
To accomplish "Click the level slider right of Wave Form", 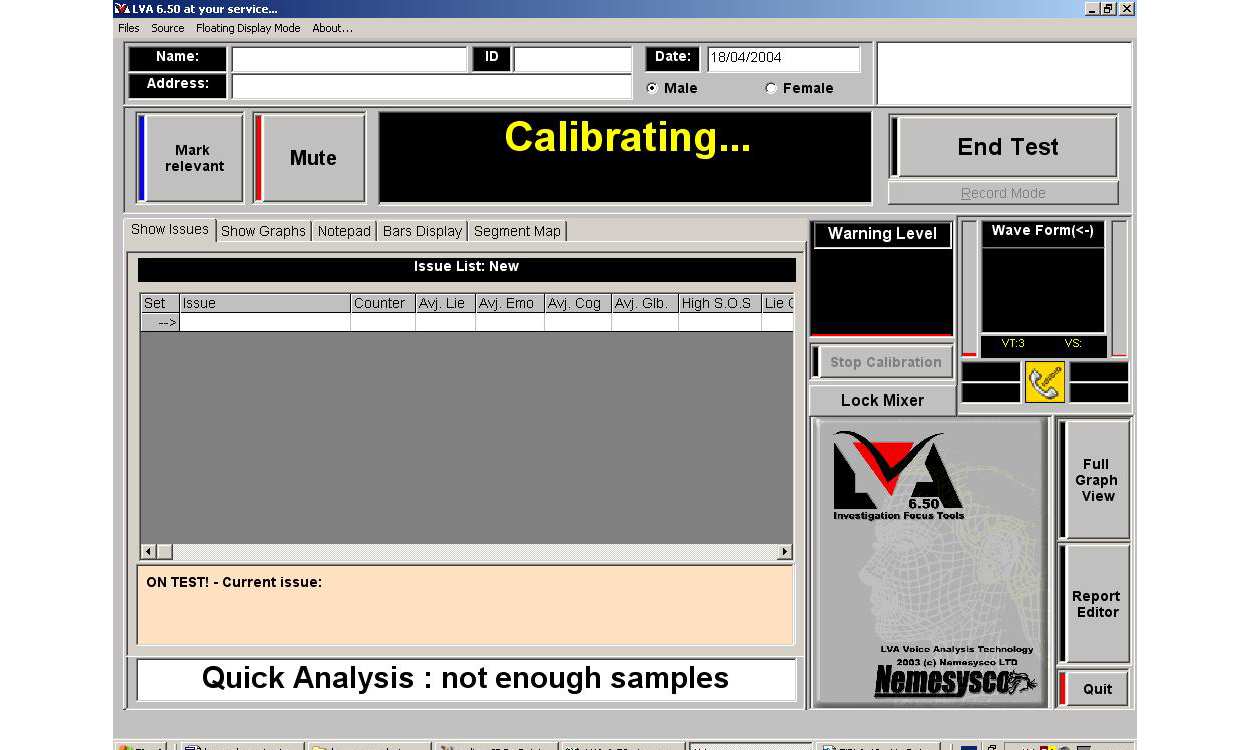I will 1119,288.
